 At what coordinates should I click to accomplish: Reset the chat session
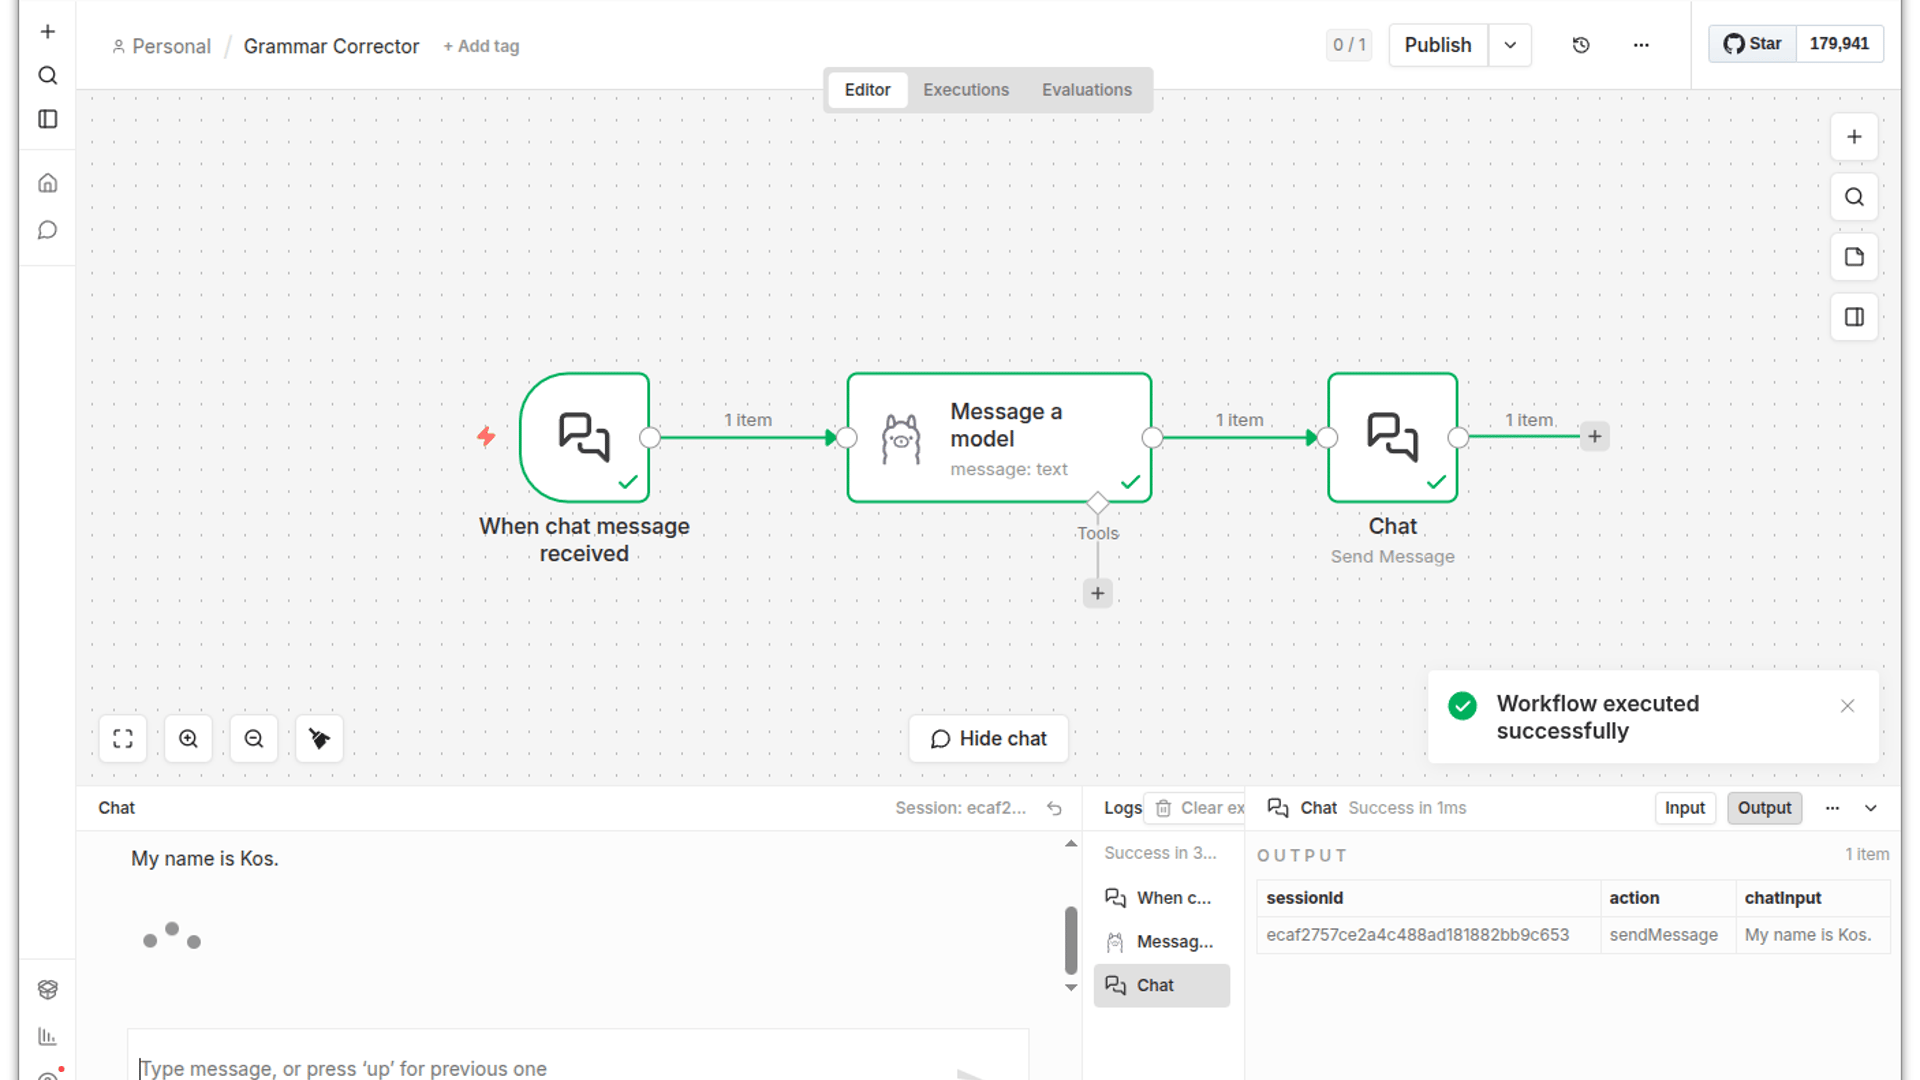(1054, 808)
